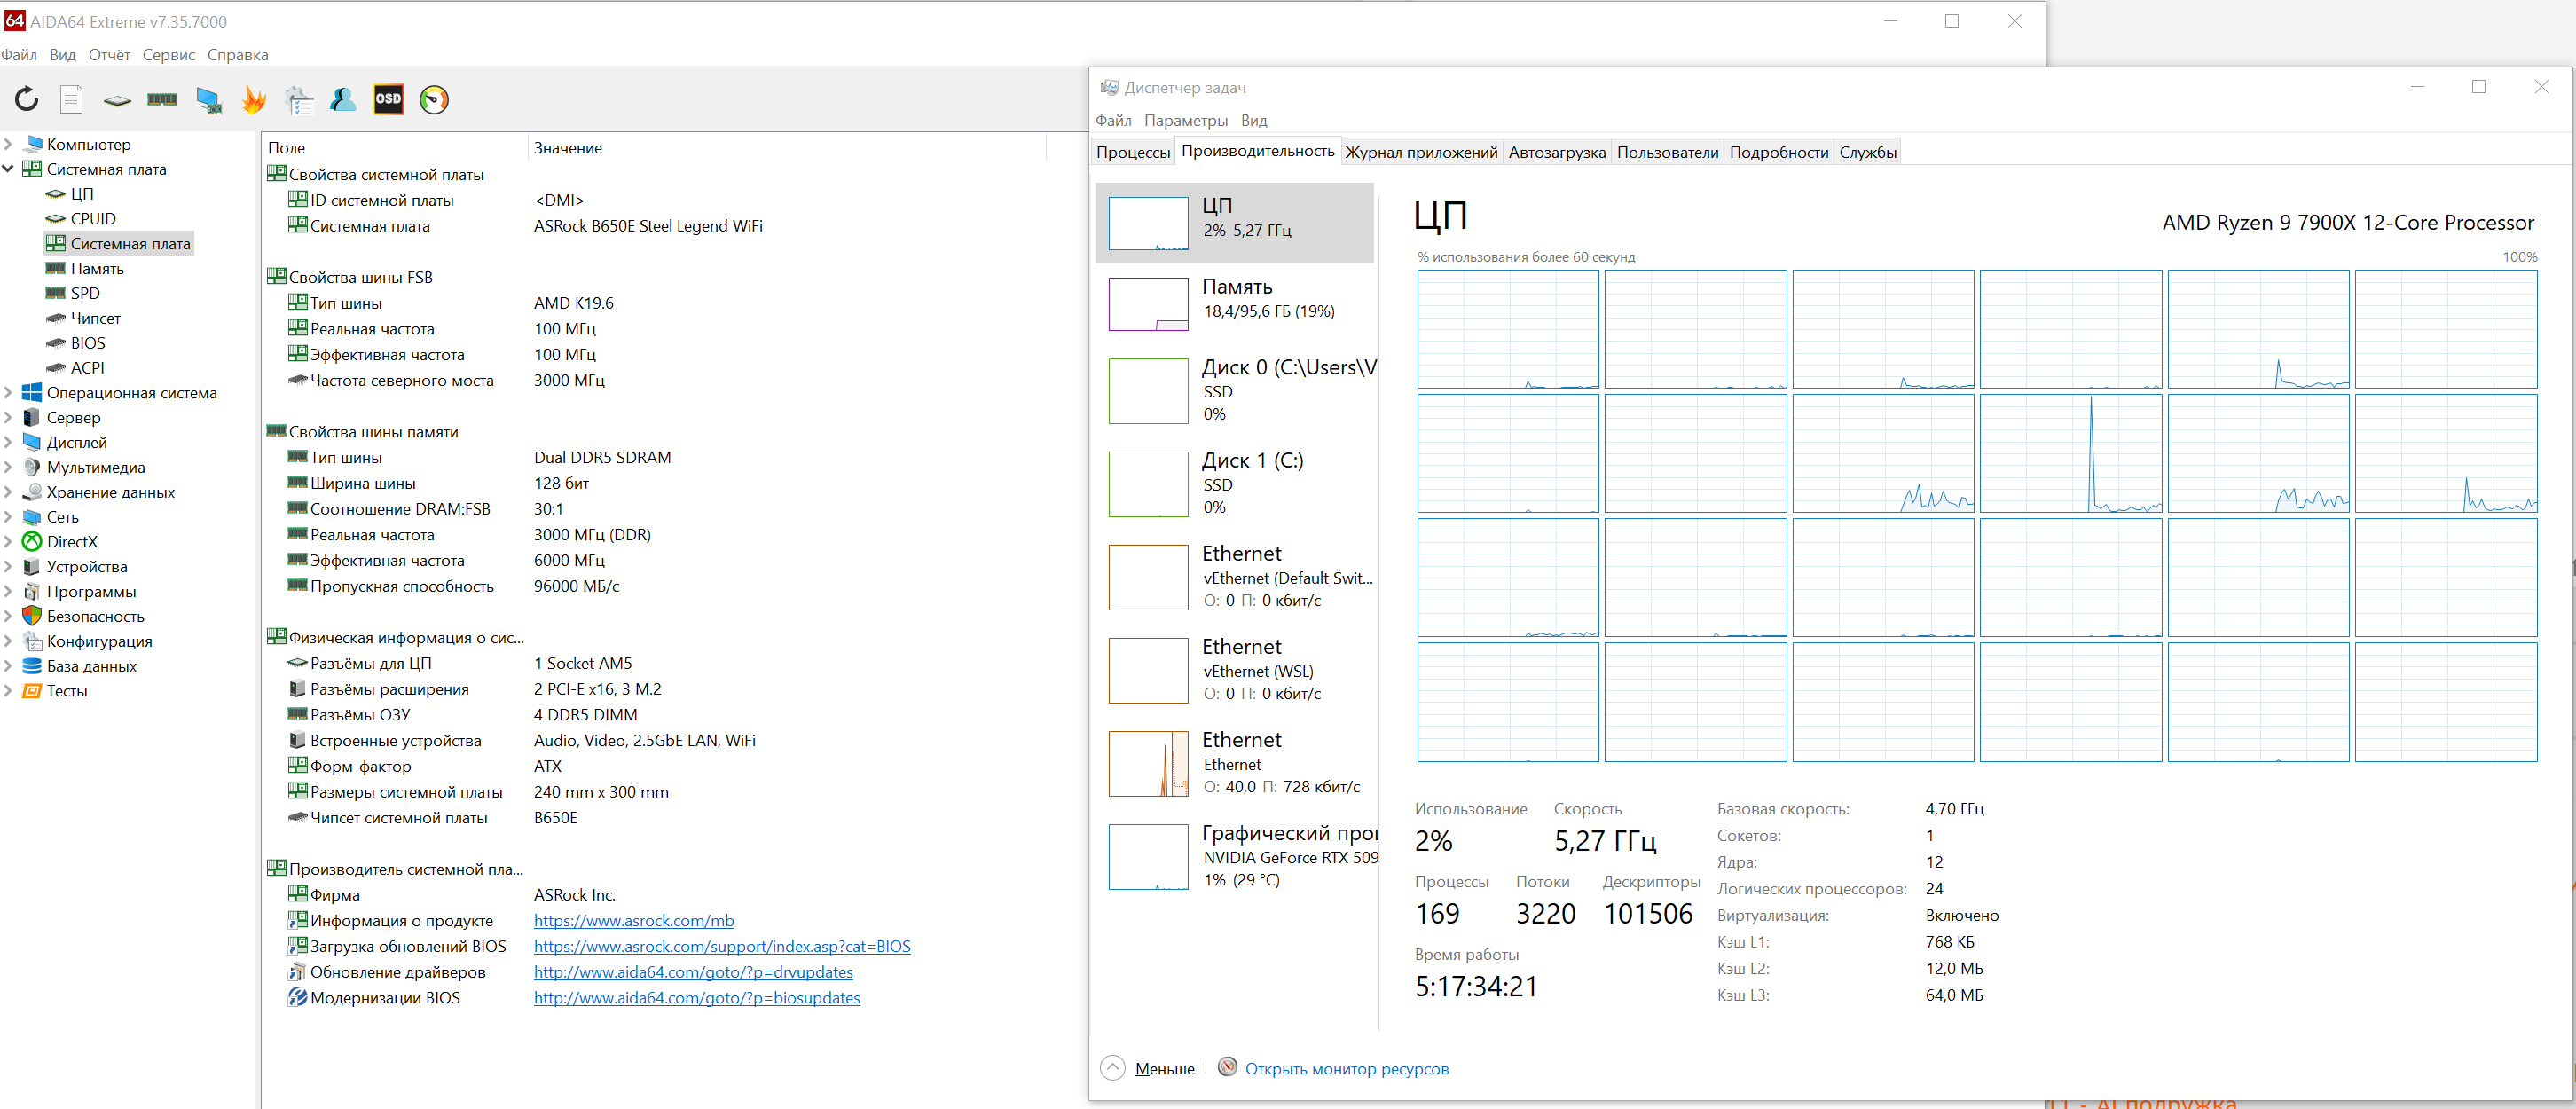Open the Report icon in AIDA64 toolbar
This screenshot has height=1109, width=2576.
[71, 99]
